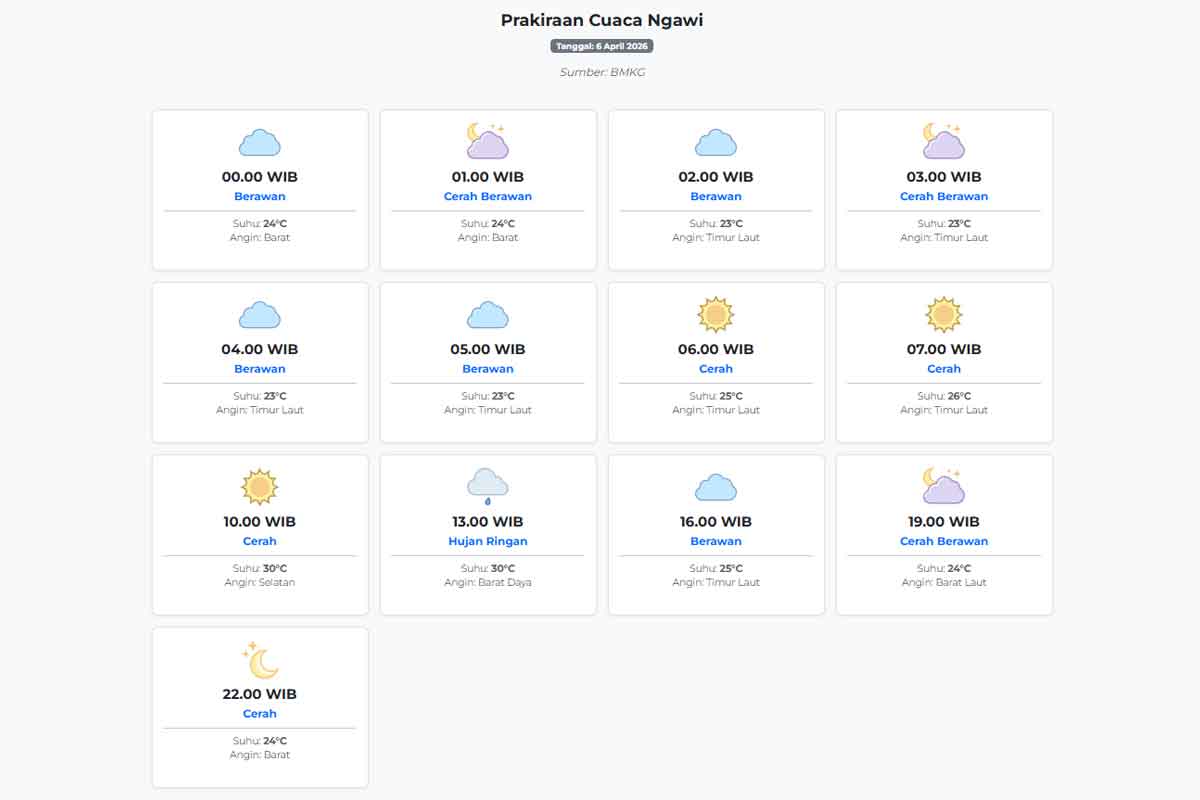Click Angin: Barat Daya wind text
1200x800 pixels.
click(488, 582)
